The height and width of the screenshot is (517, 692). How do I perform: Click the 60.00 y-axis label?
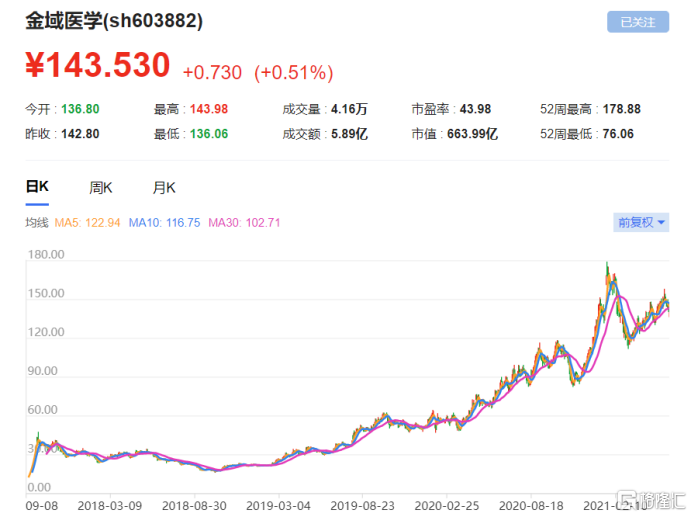click(x=43, y=410)
